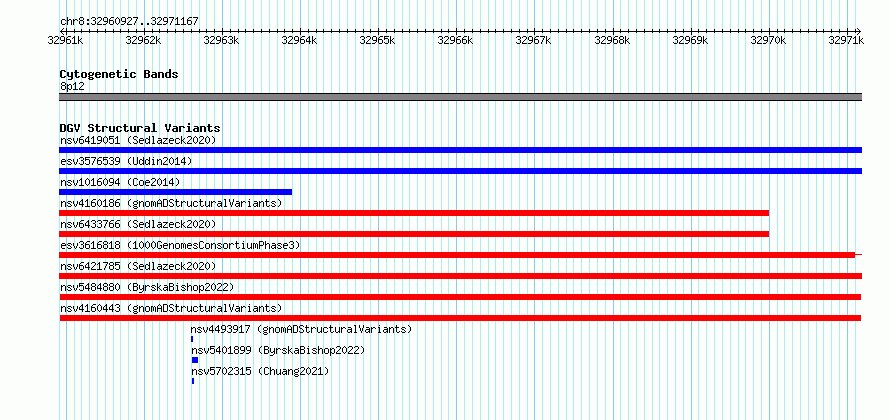The height and width of the screenshot is (420, 890).
Task: Select the red bar under nsv6433766
Action: [414, 234]
